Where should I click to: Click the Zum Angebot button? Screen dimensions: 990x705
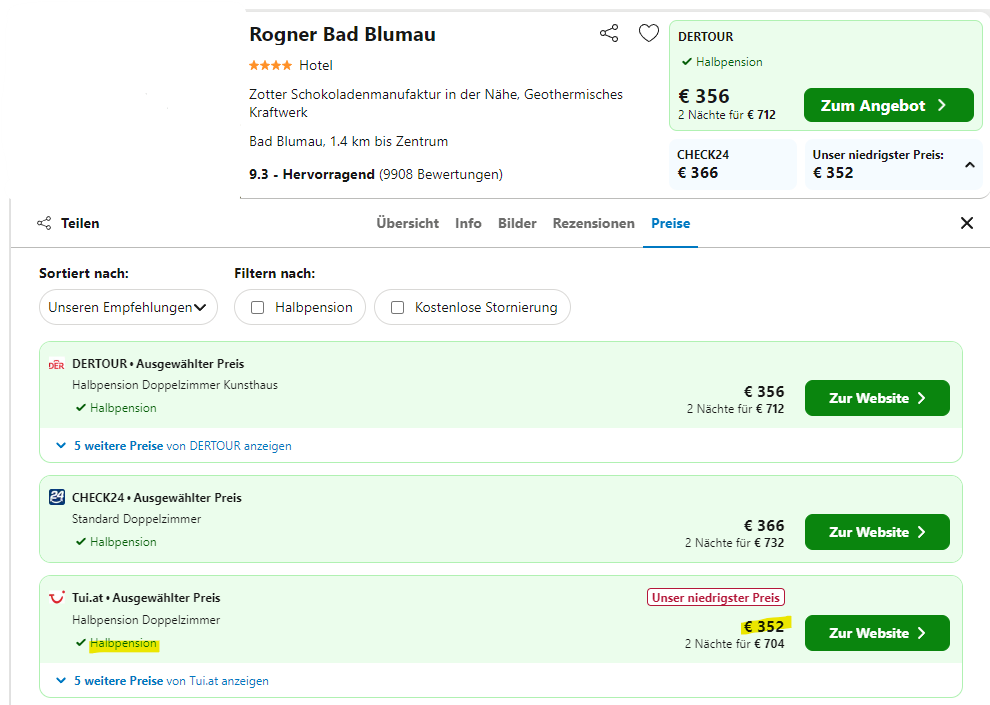pyautogui.click(x=888, y=105)
